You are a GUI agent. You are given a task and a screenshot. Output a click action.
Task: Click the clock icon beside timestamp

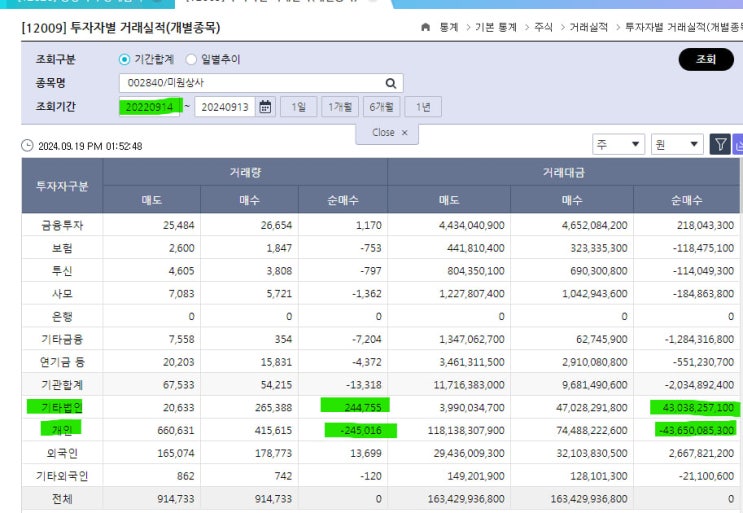(x=27, y=145)
